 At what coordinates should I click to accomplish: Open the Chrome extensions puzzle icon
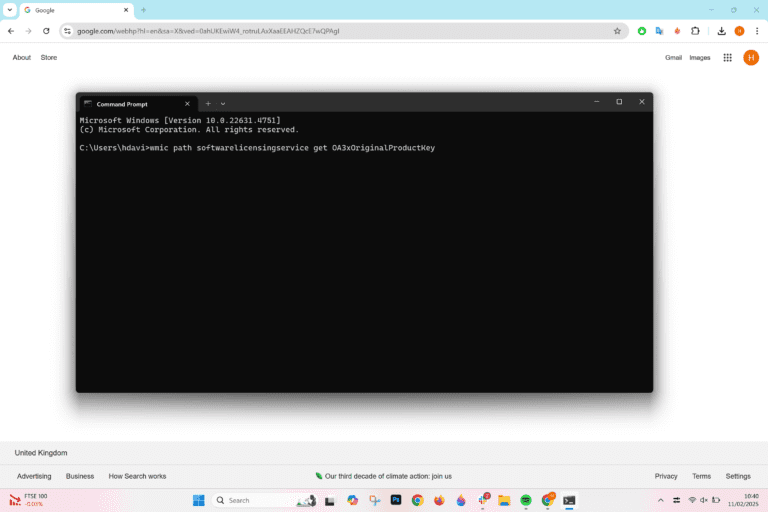pos(695,31)
